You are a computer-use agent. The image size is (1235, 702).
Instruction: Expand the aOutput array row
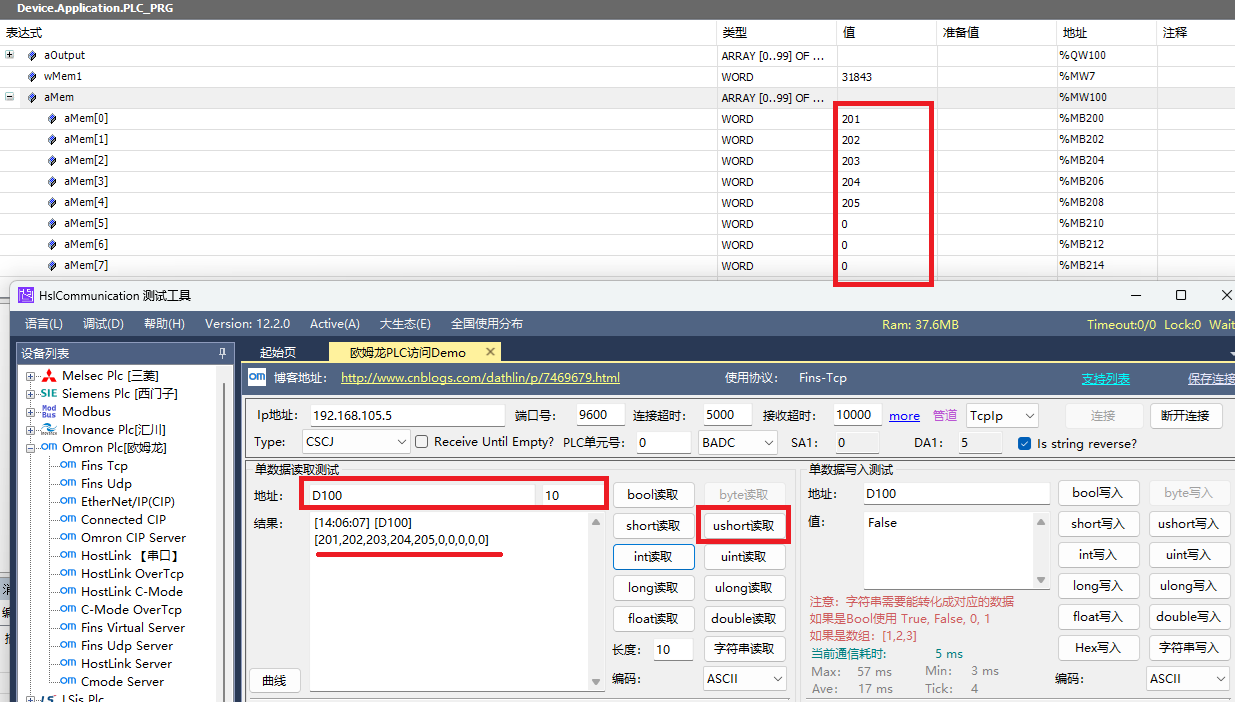[x=10, y=55]
